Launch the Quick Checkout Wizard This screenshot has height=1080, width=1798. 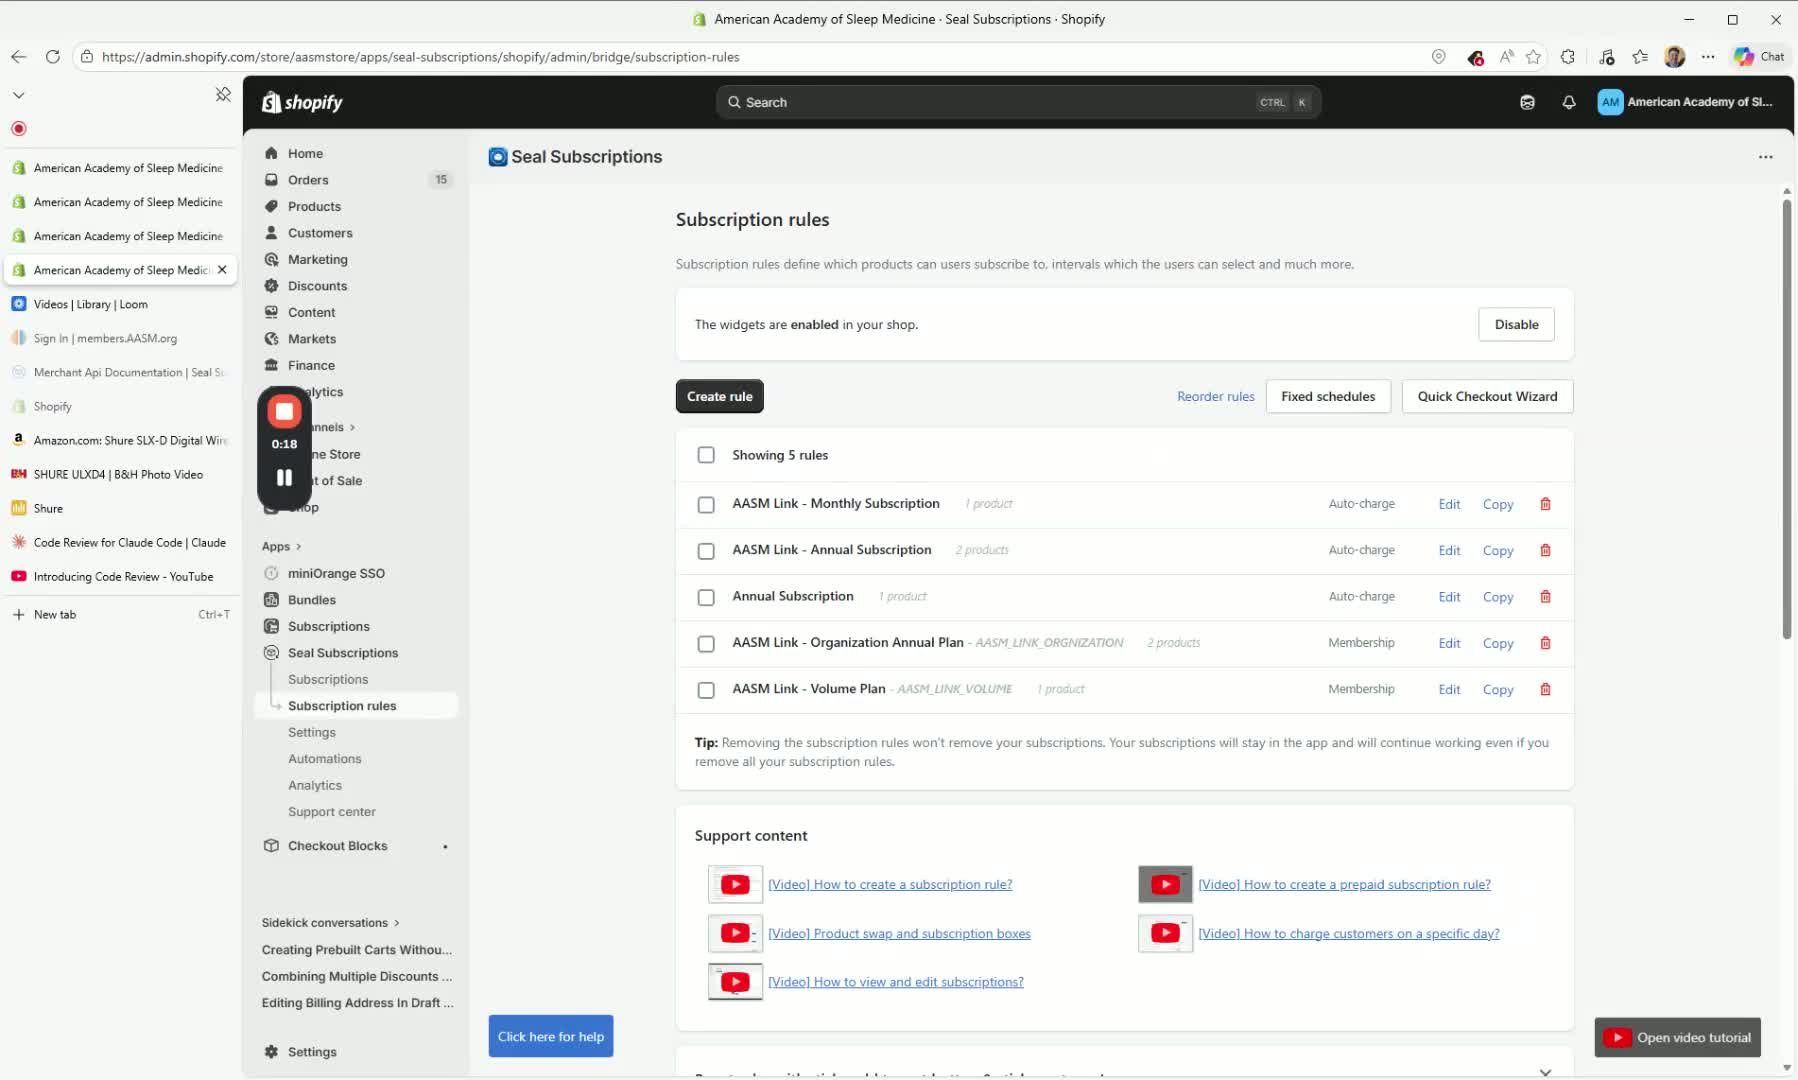1487,396
